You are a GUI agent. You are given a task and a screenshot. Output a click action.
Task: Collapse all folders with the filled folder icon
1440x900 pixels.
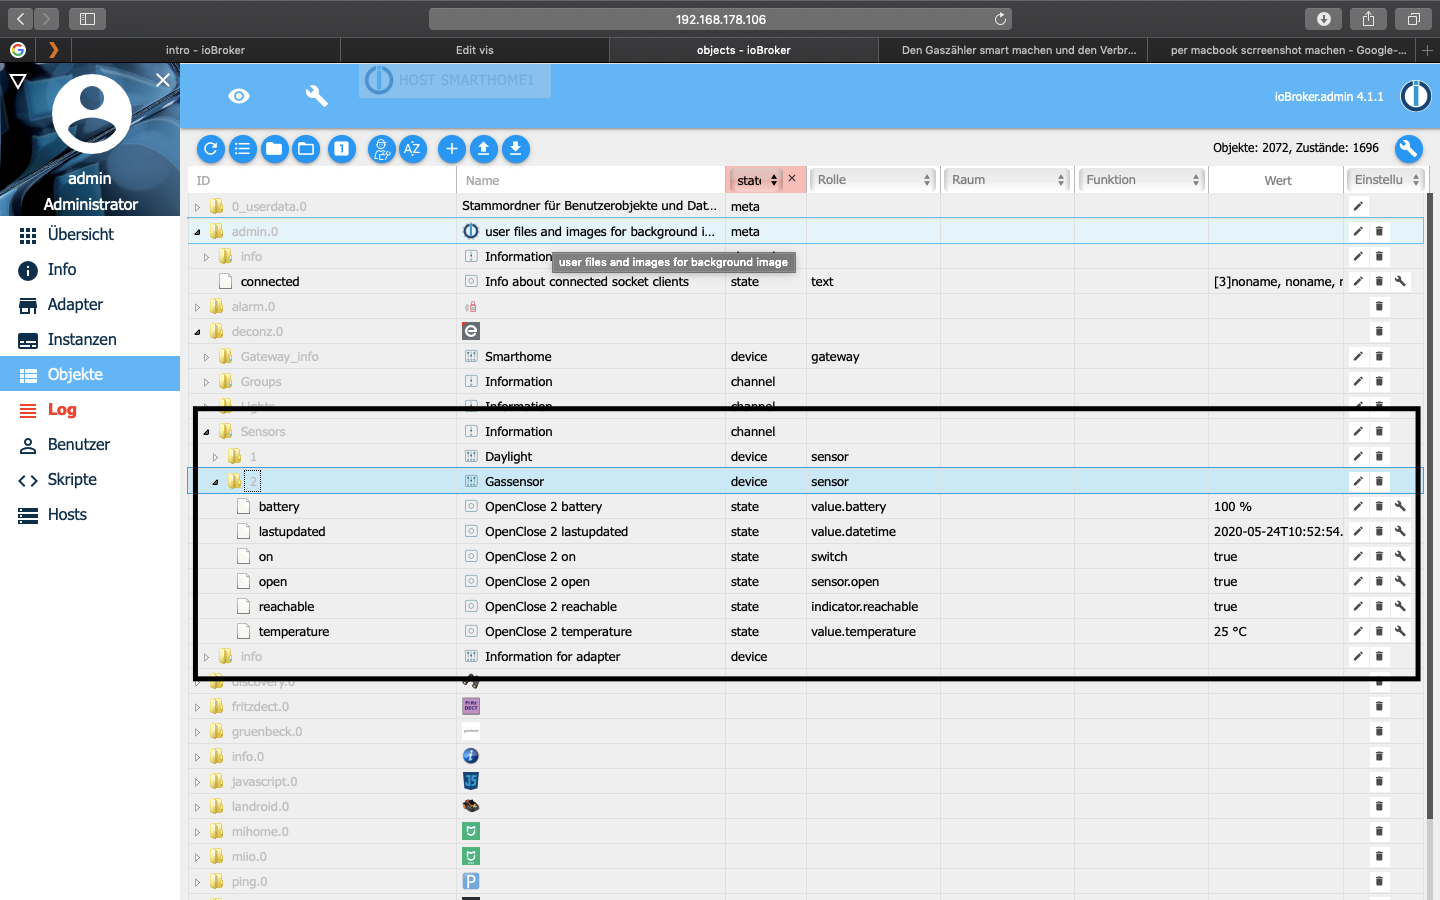coord(274,149)
